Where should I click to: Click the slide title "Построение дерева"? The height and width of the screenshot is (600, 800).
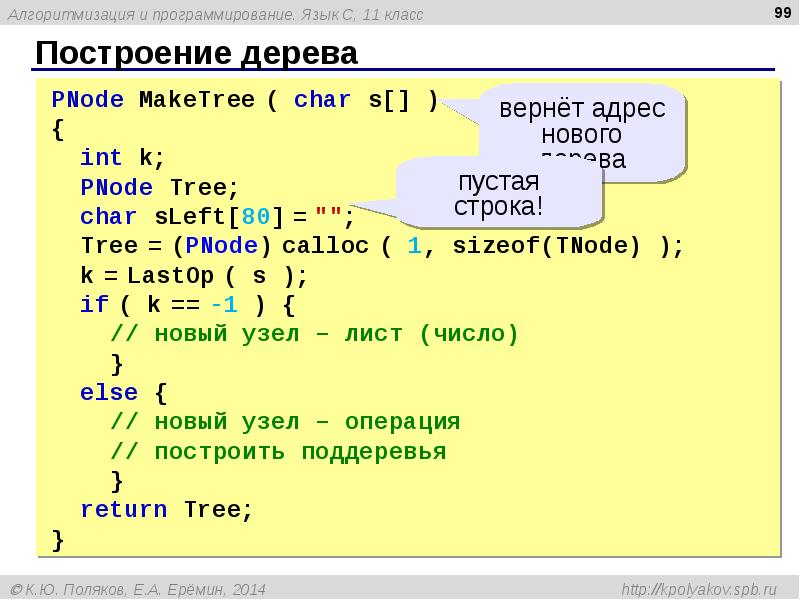click(196, 54)
